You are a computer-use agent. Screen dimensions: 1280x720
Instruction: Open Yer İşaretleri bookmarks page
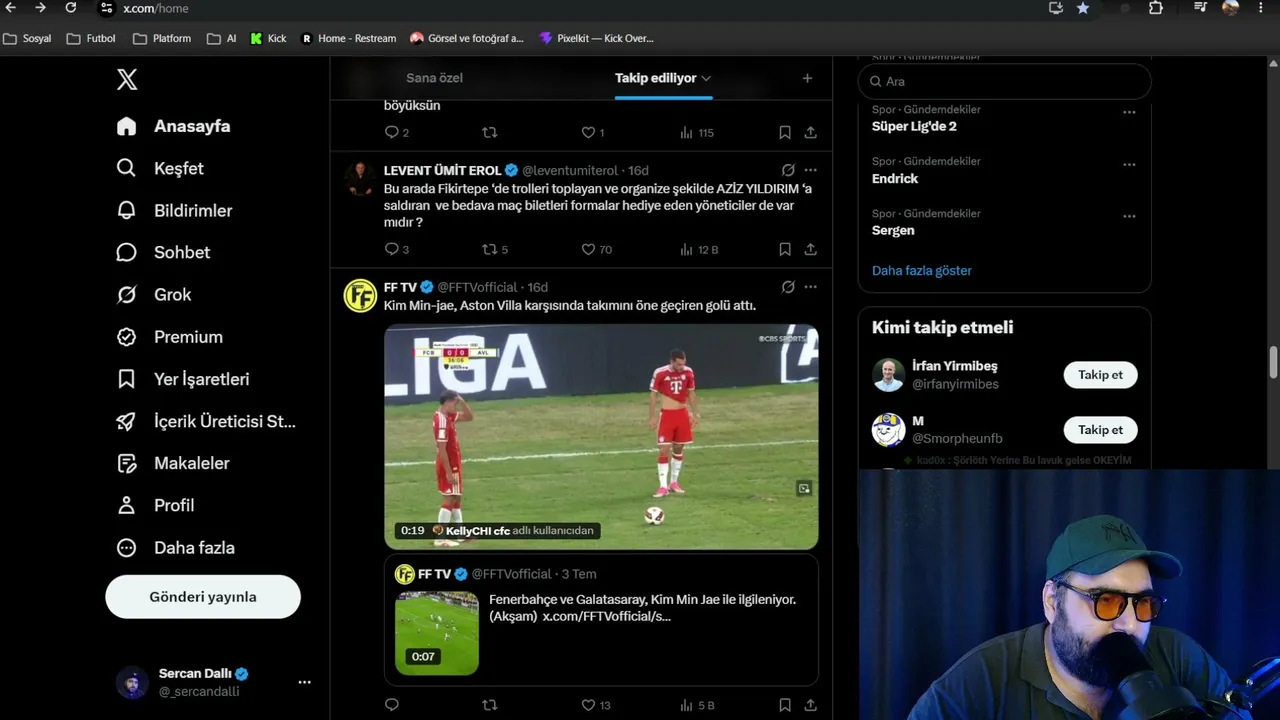click(183, 379)
